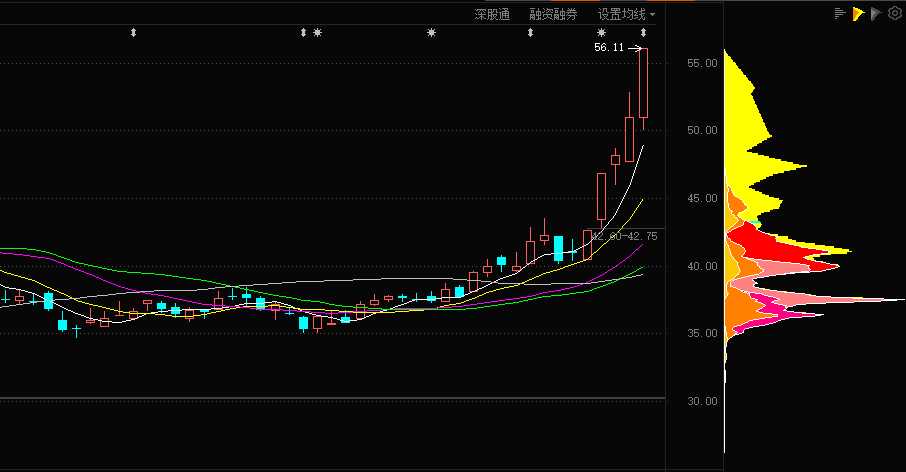
Task: Expand the 设置均线 dropdown
Action: point(626,14)
